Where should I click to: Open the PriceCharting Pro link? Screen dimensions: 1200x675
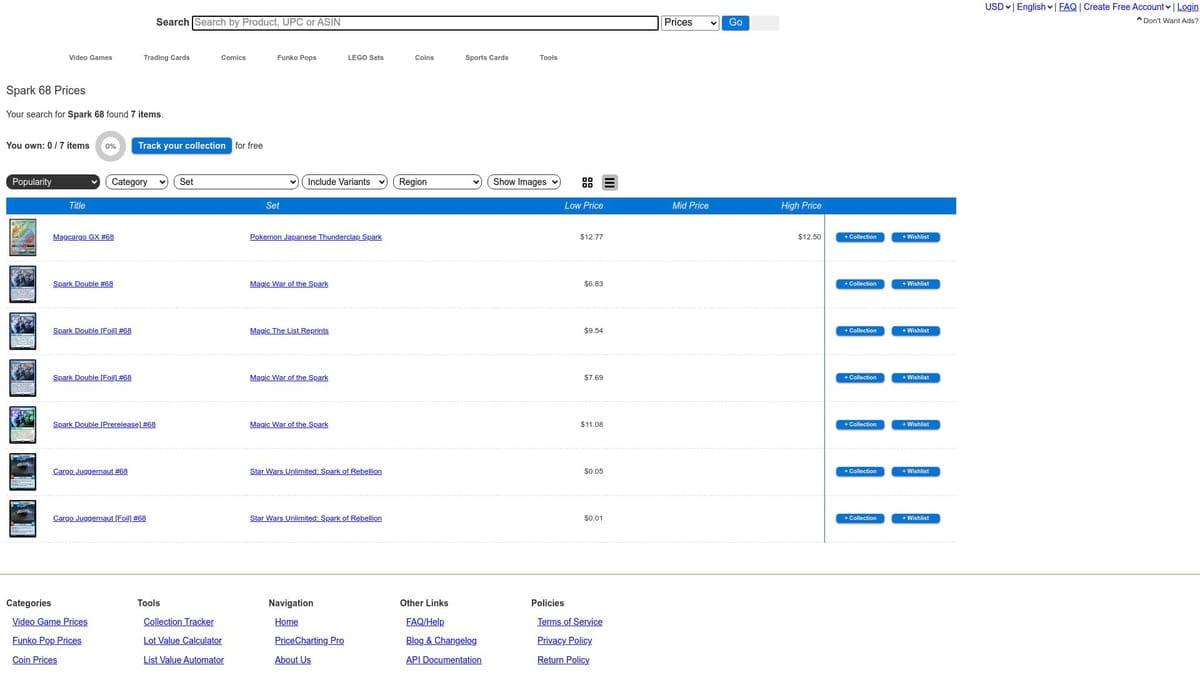point(309,641)
